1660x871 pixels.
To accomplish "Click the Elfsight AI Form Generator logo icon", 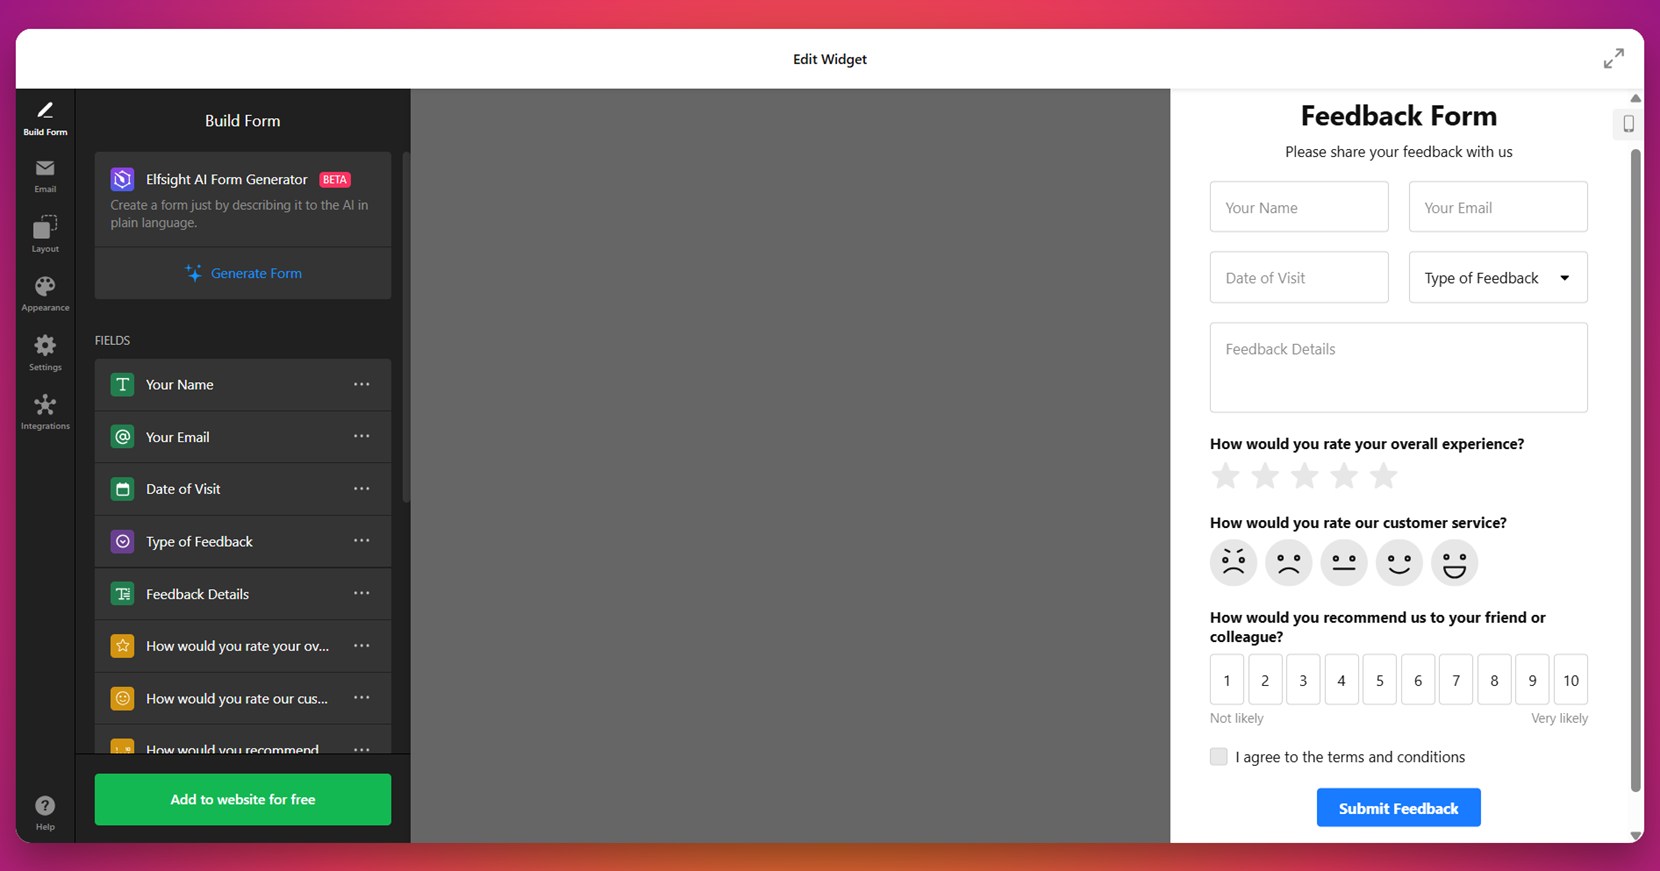I will coord(122,179).
